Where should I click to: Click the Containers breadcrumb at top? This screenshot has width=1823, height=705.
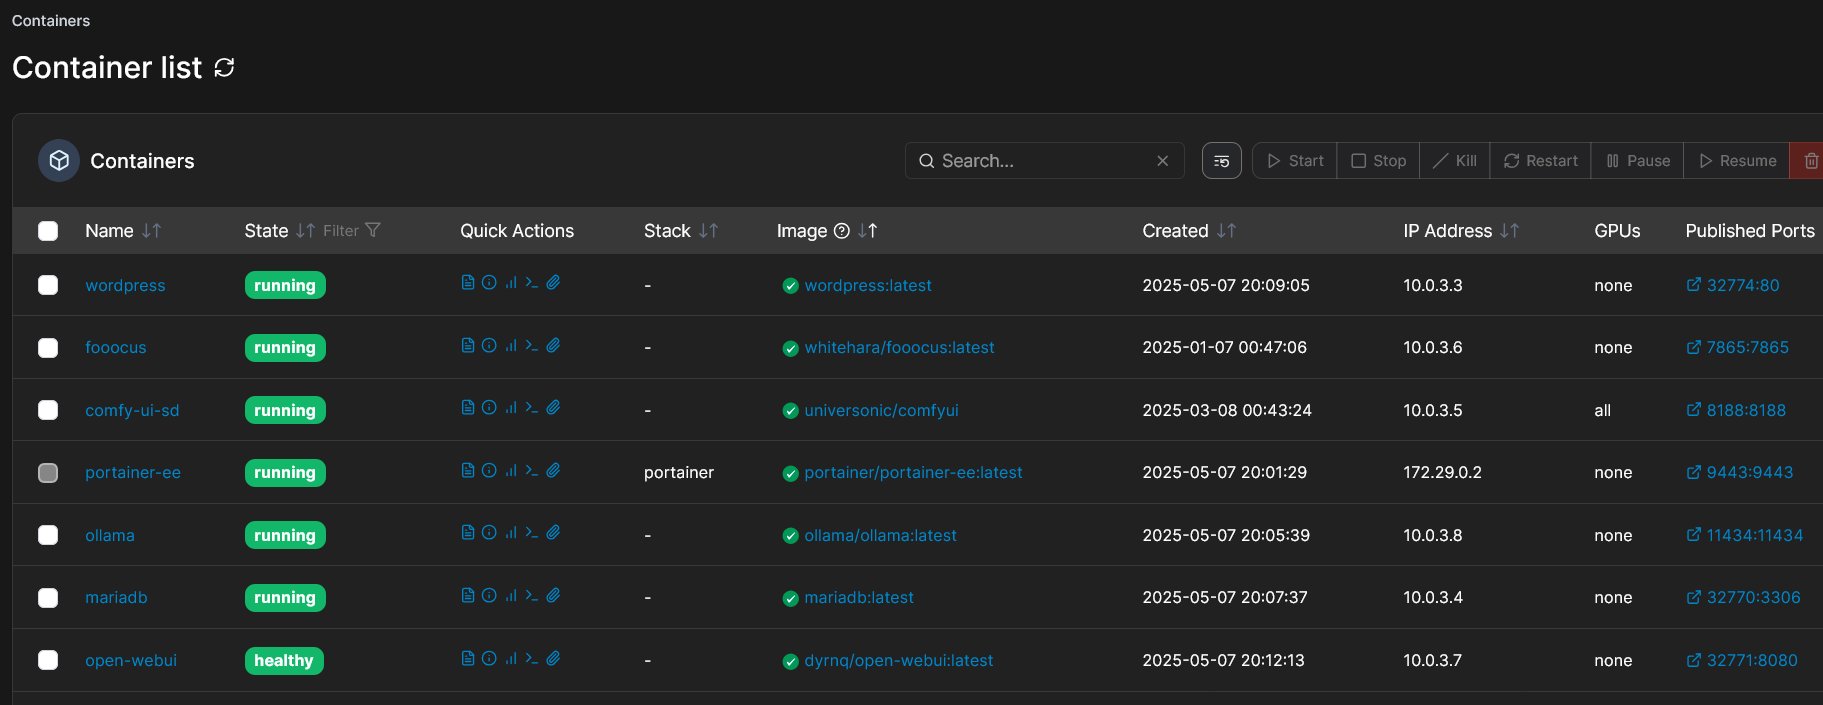point(51,21)
